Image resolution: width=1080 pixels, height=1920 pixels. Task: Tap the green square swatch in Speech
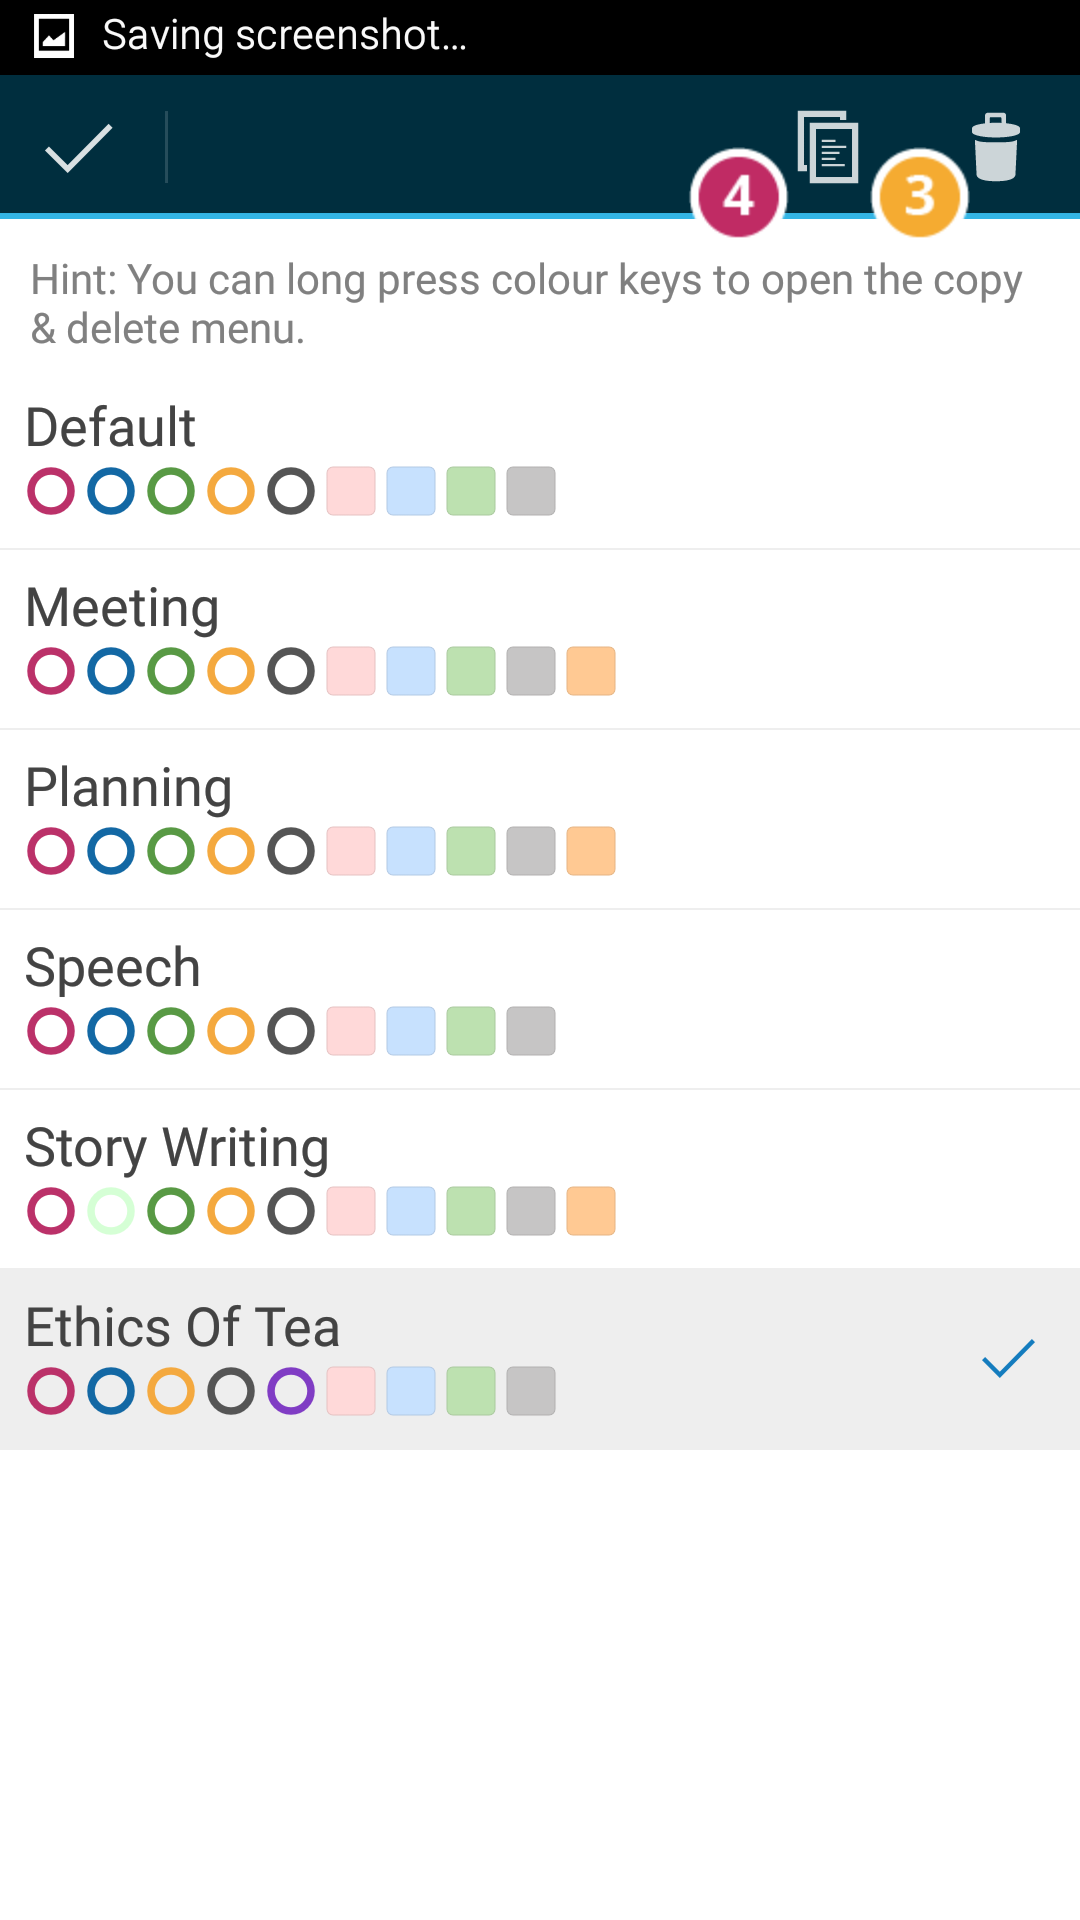tap(471, 1031)
